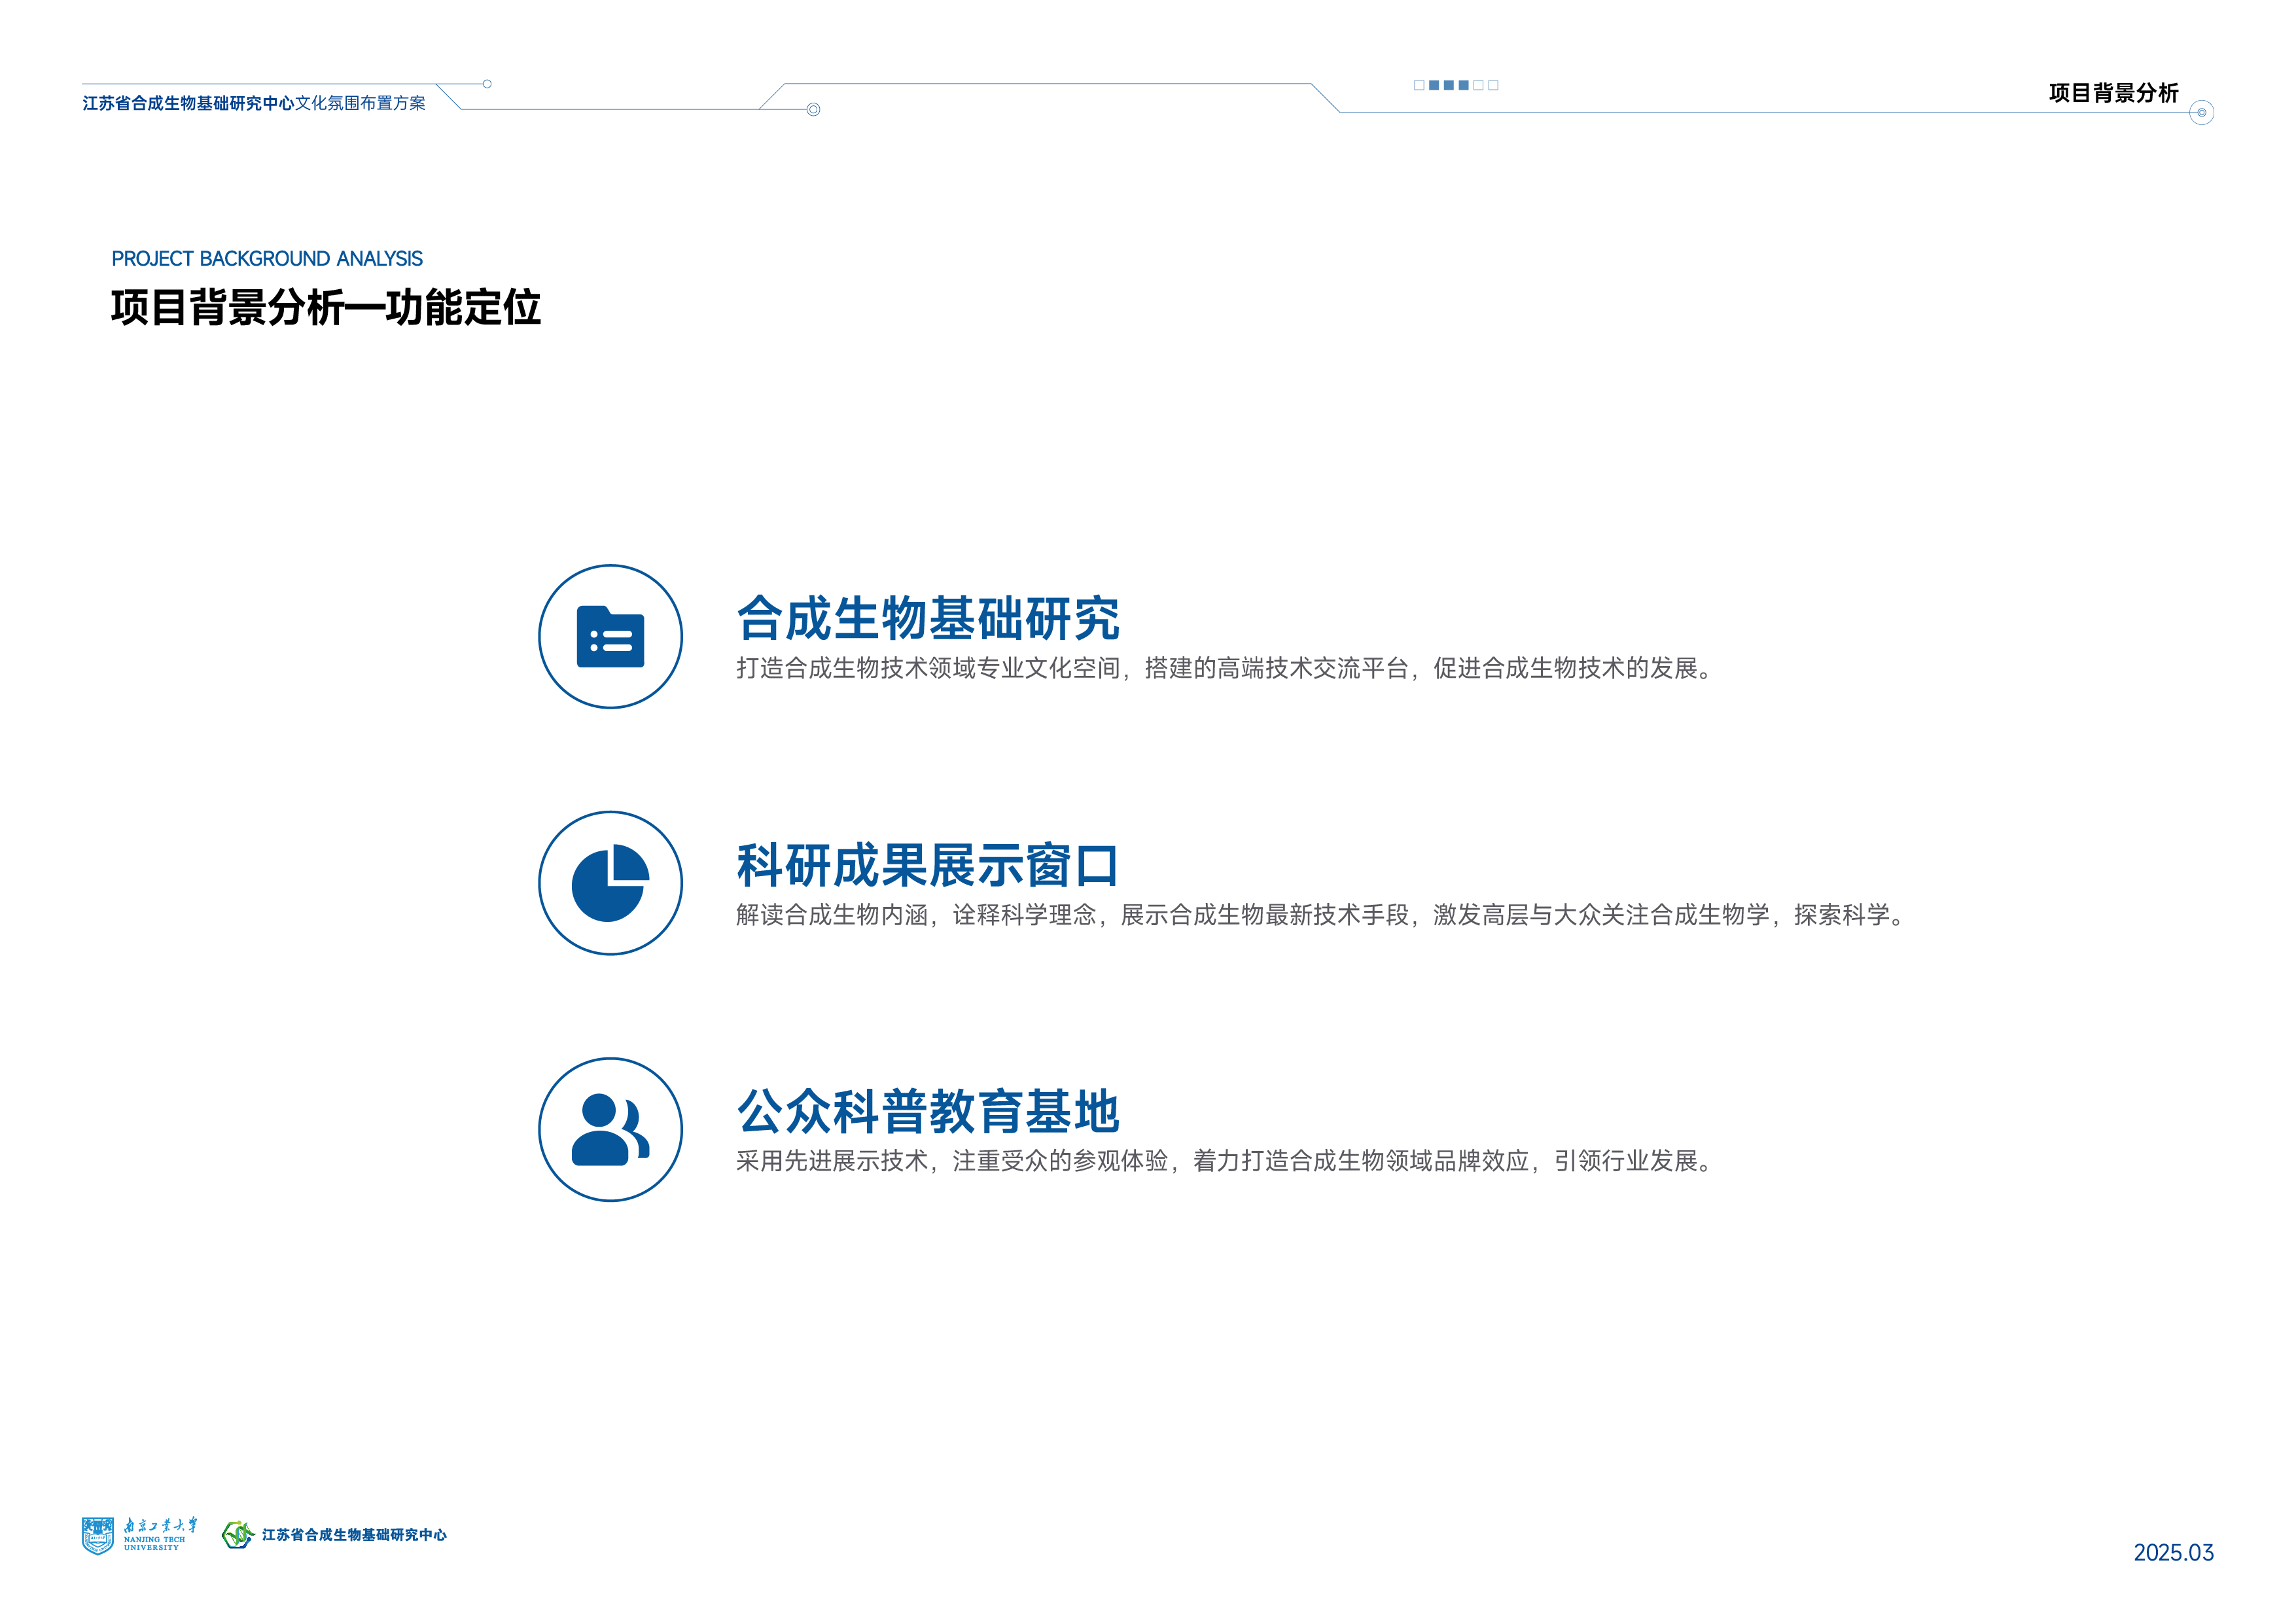The height and width of the screenshot is (1624, 2296).
Task: Click the folder list icon beside 合成生物基础研究
Action: pyautogui.click(x=610, y=637)
